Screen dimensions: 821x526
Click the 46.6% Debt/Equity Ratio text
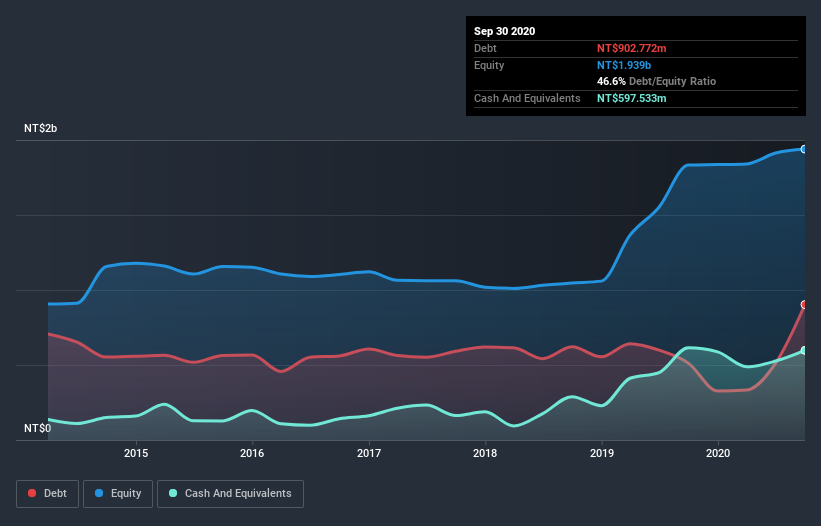656,81
